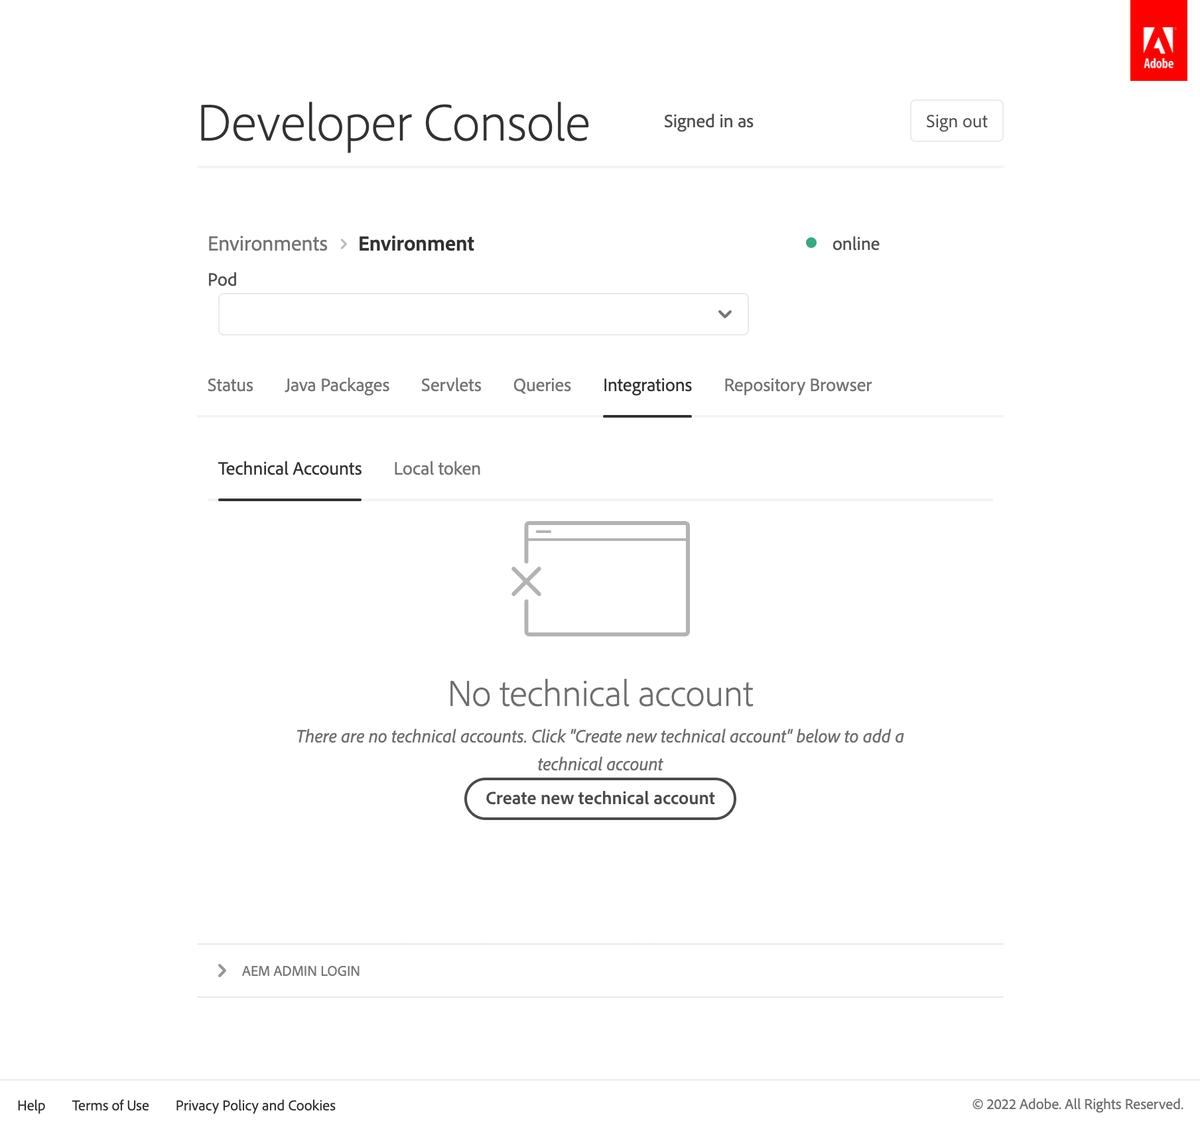This screenshot has width=1200, height=1123.
Task: Click the Sign out button
Action: coord(955,120)
